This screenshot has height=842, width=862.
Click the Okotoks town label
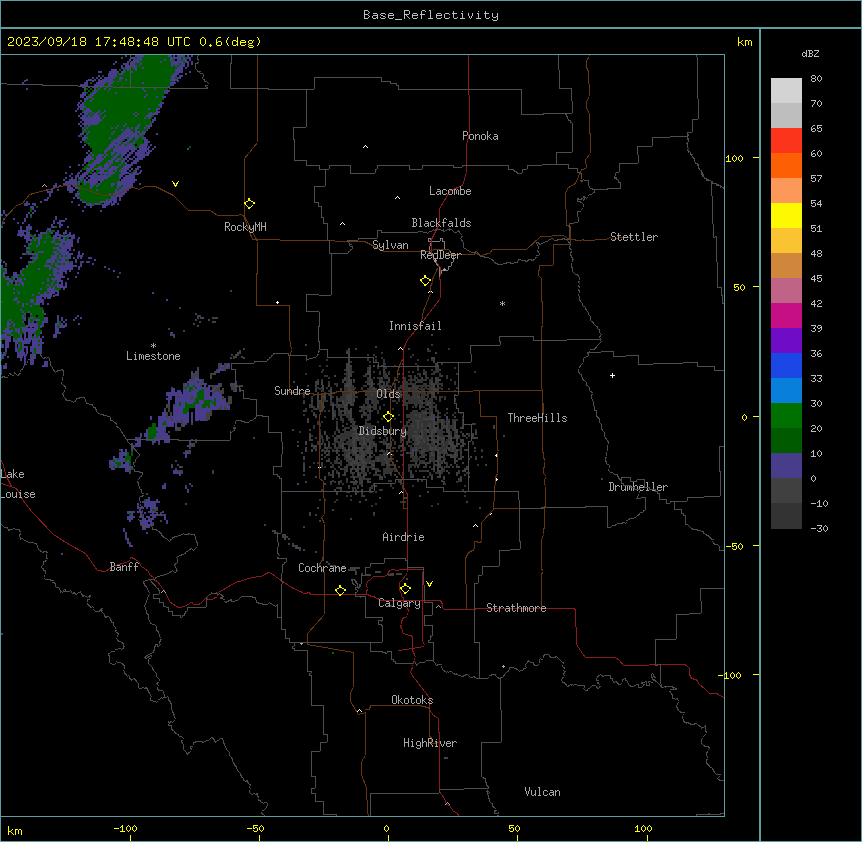(412, 700)
